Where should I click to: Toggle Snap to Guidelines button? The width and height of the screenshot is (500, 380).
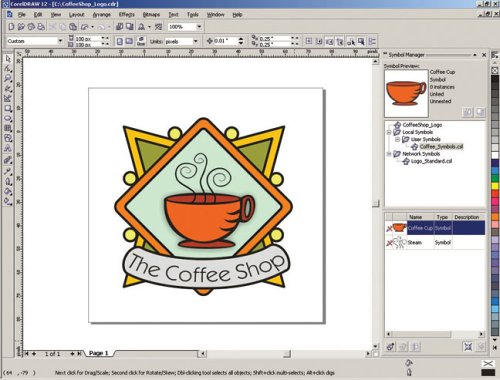(x=319, y=41)
